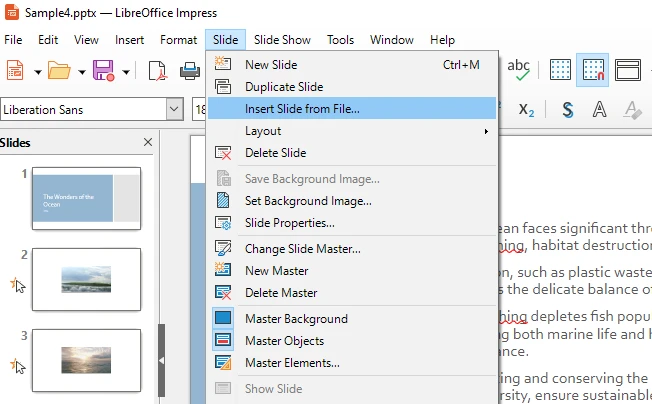This screenshot has width=652, height=404.
Task: Click the blue Master Background square icon
Action: pyautogui.click(x=223, y=318)
